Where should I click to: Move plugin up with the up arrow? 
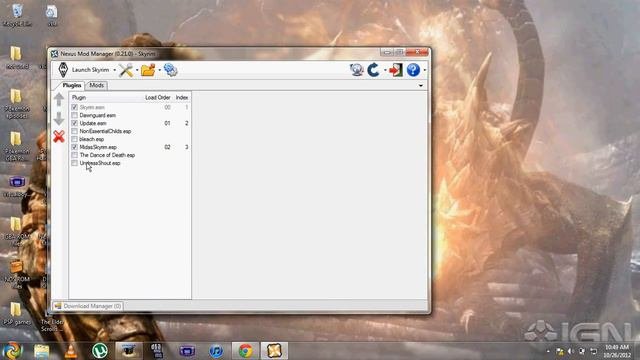59,99
